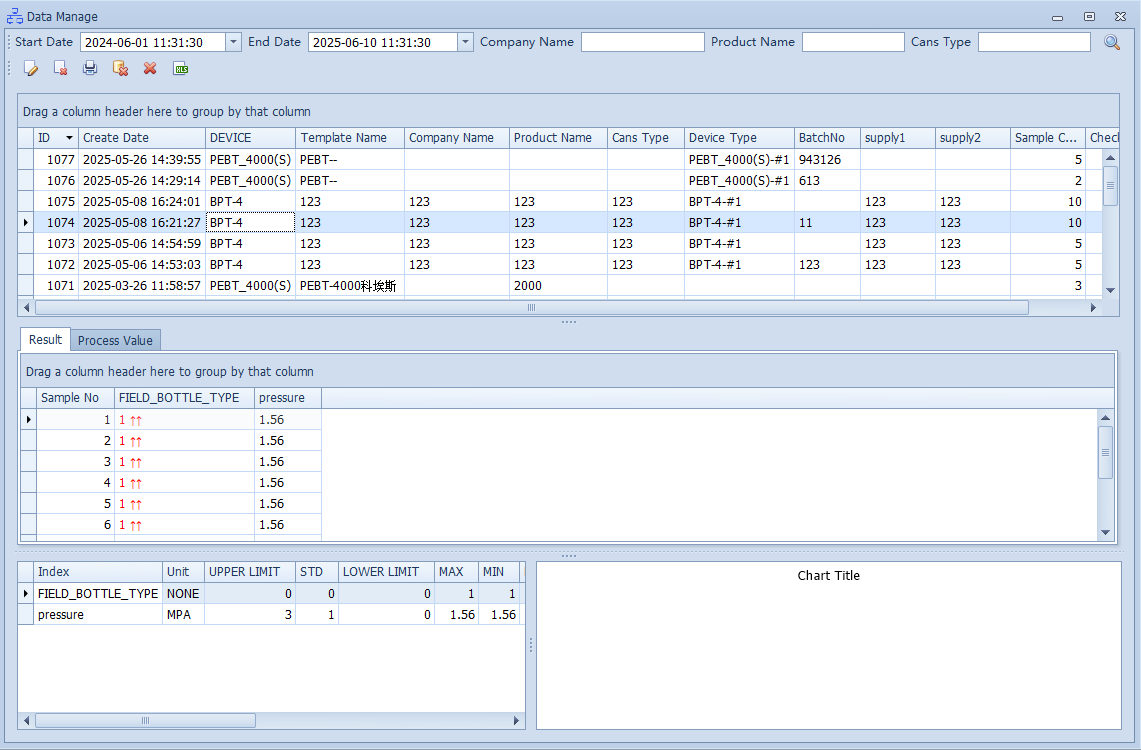Export data with the XLS icon
The width and height of the screenshot is (1141, 750).
[x=180, y=68]
